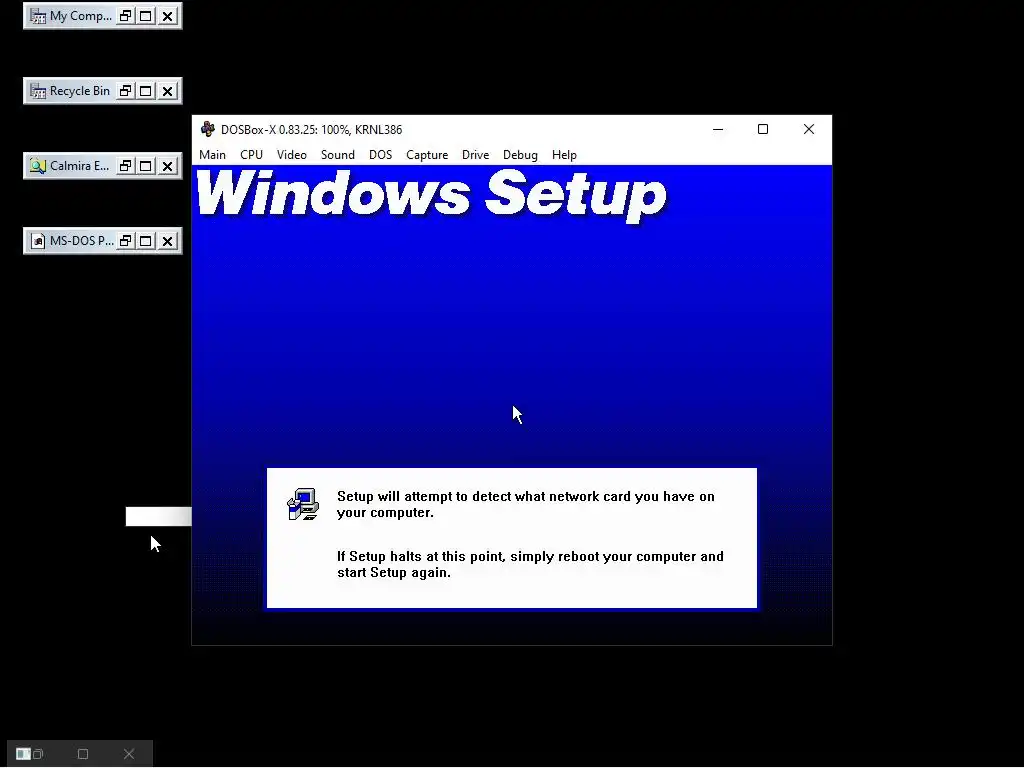Click the Calmira Explorer minimized window icon
This screenshot has height=768, width=1024.
point(38,166)
